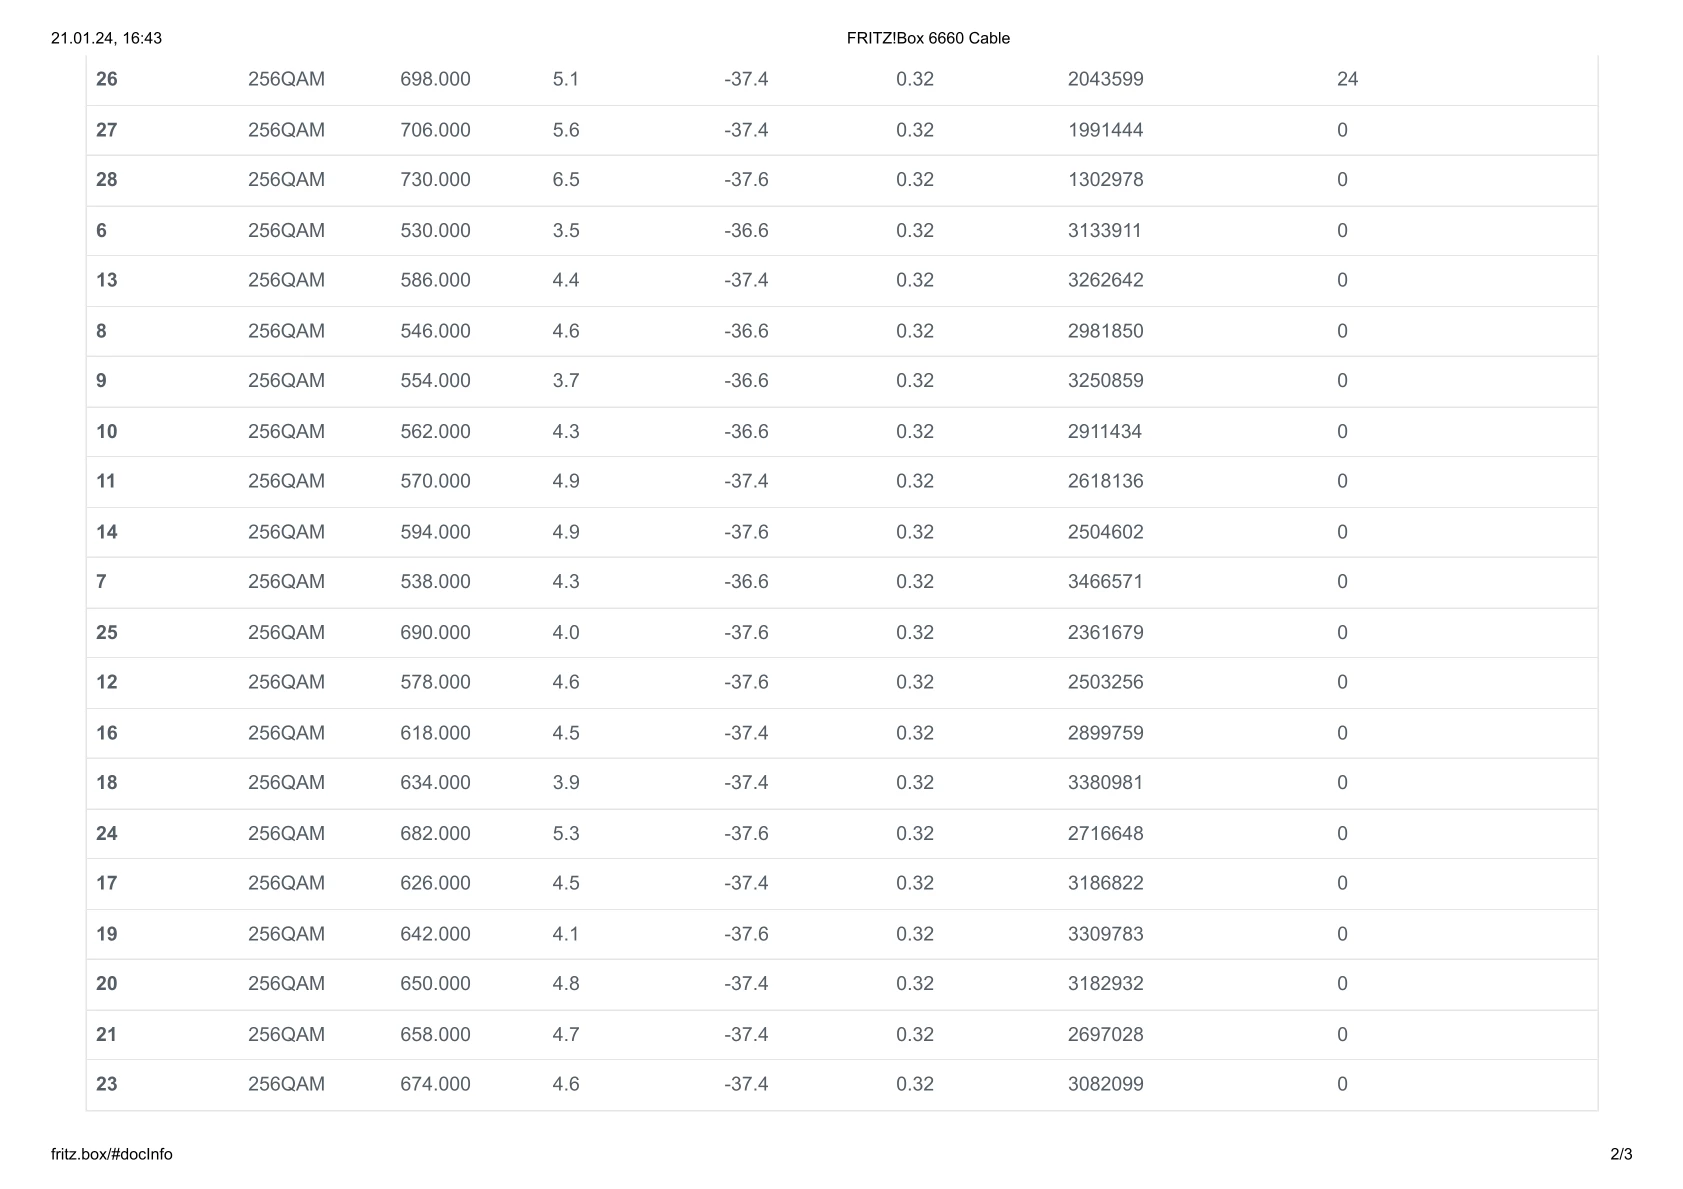
Task: Select channel 26 row number
Action: [x=107, y=79]
